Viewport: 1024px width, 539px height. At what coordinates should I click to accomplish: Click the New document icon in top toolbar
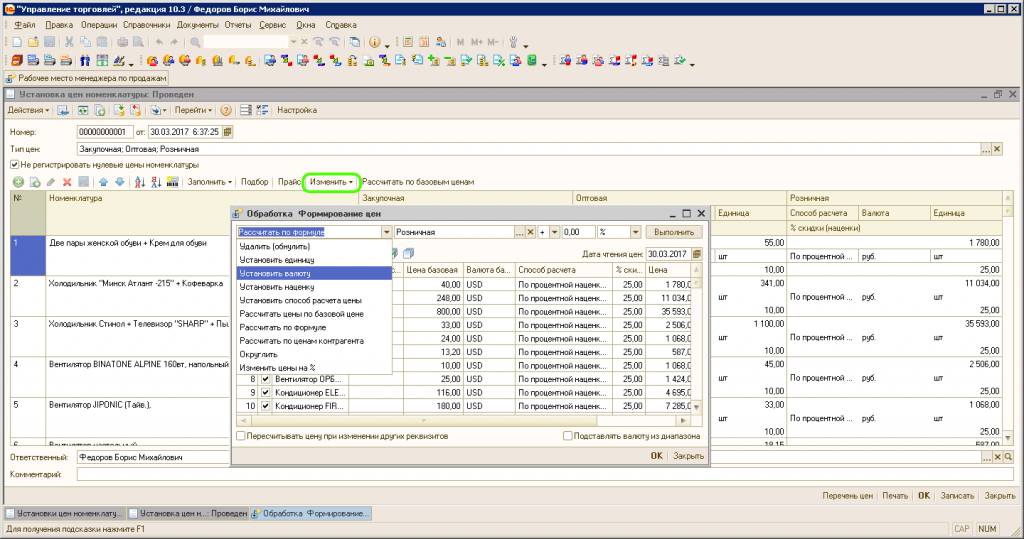click(x=17, y=42)
